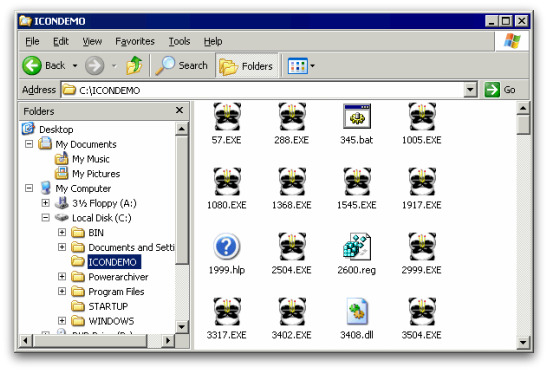548x371 pixels.
Task: Click the folder tree vertical scroll thumb
Action: point(182,200)
